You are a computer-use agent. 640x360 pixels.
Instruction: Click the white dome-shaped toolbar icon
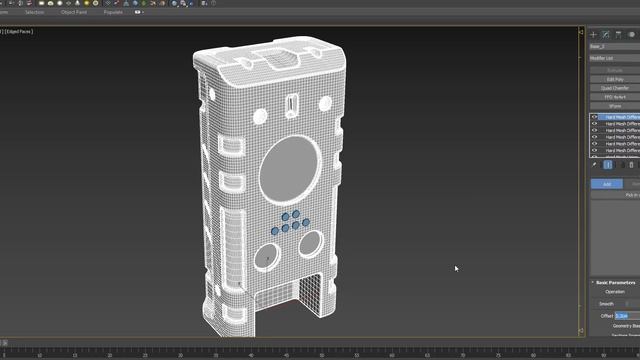(x=51, y=3)
